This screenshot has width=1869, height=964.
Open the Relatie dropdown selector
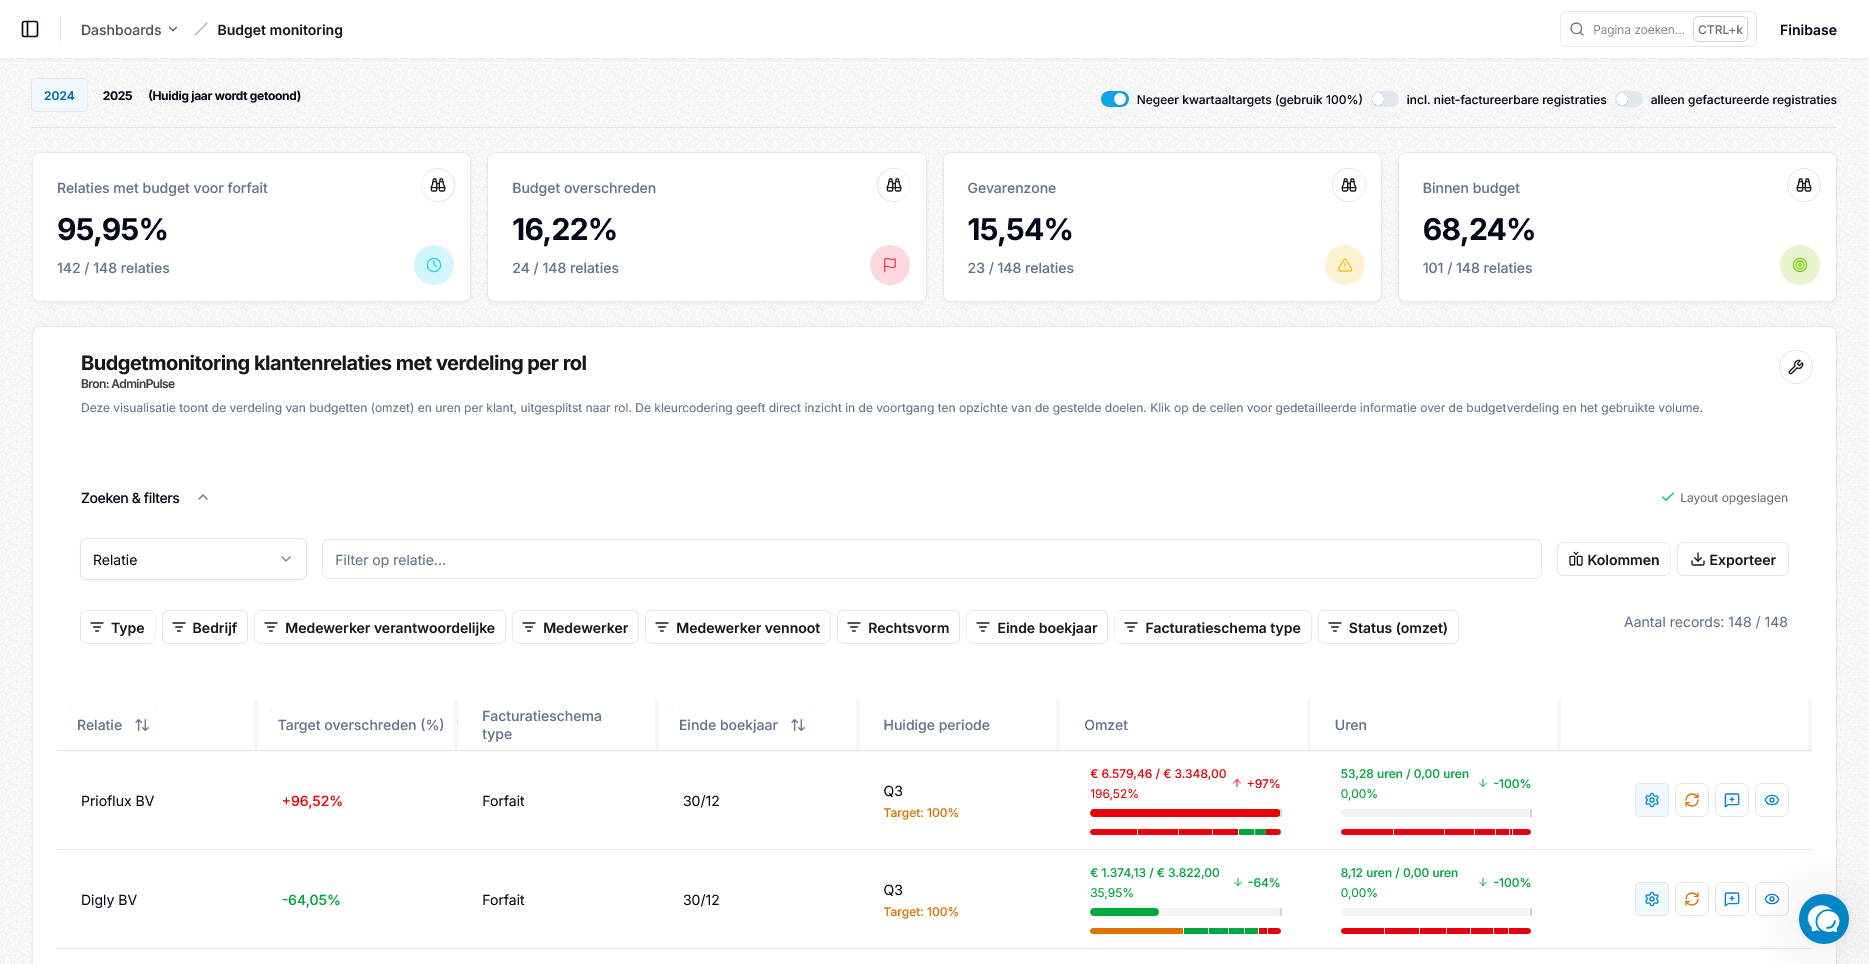point(192,560)
